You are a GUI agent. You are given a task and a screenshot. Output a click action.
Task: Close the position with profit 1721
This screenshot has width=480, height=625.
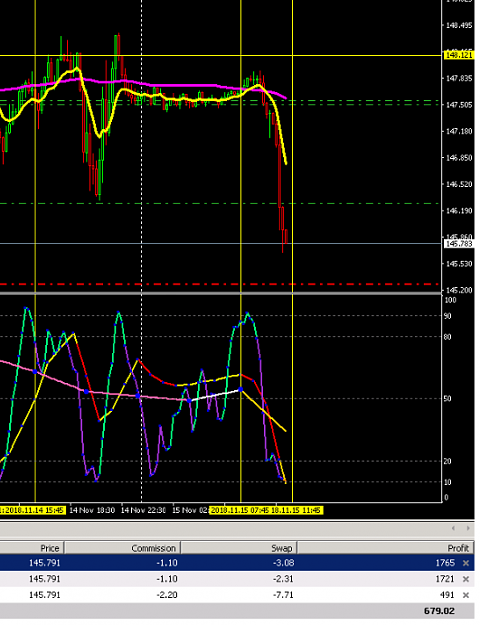point(465,579)
